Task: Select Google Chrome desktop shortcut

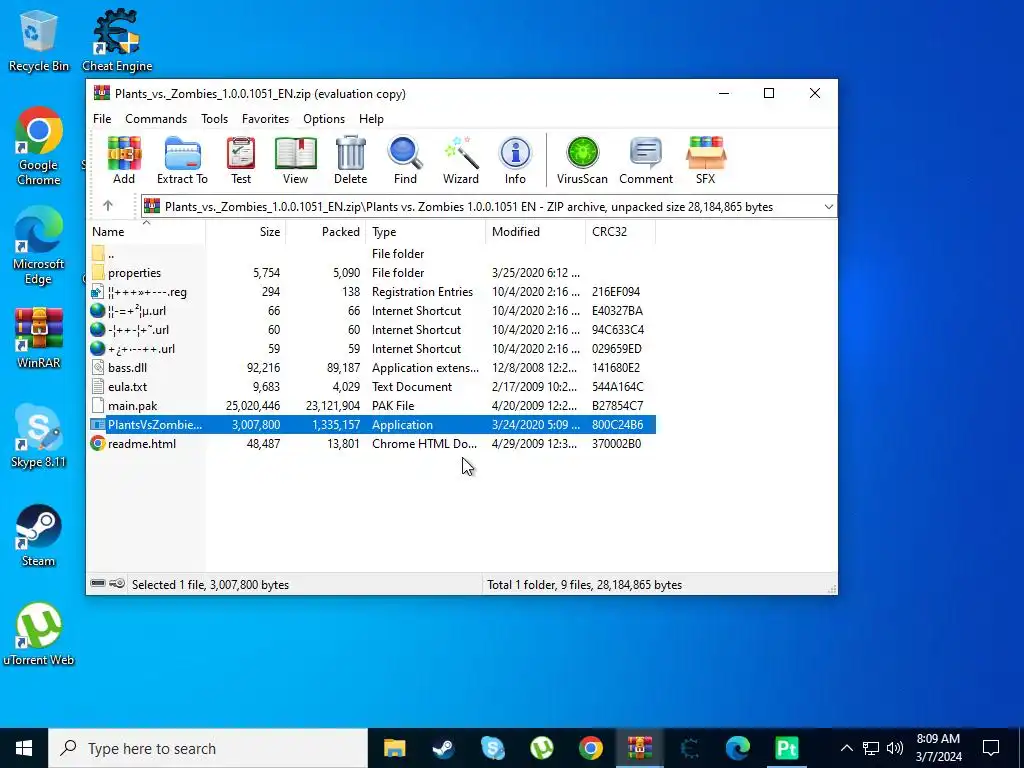Action: pos(38,147)
